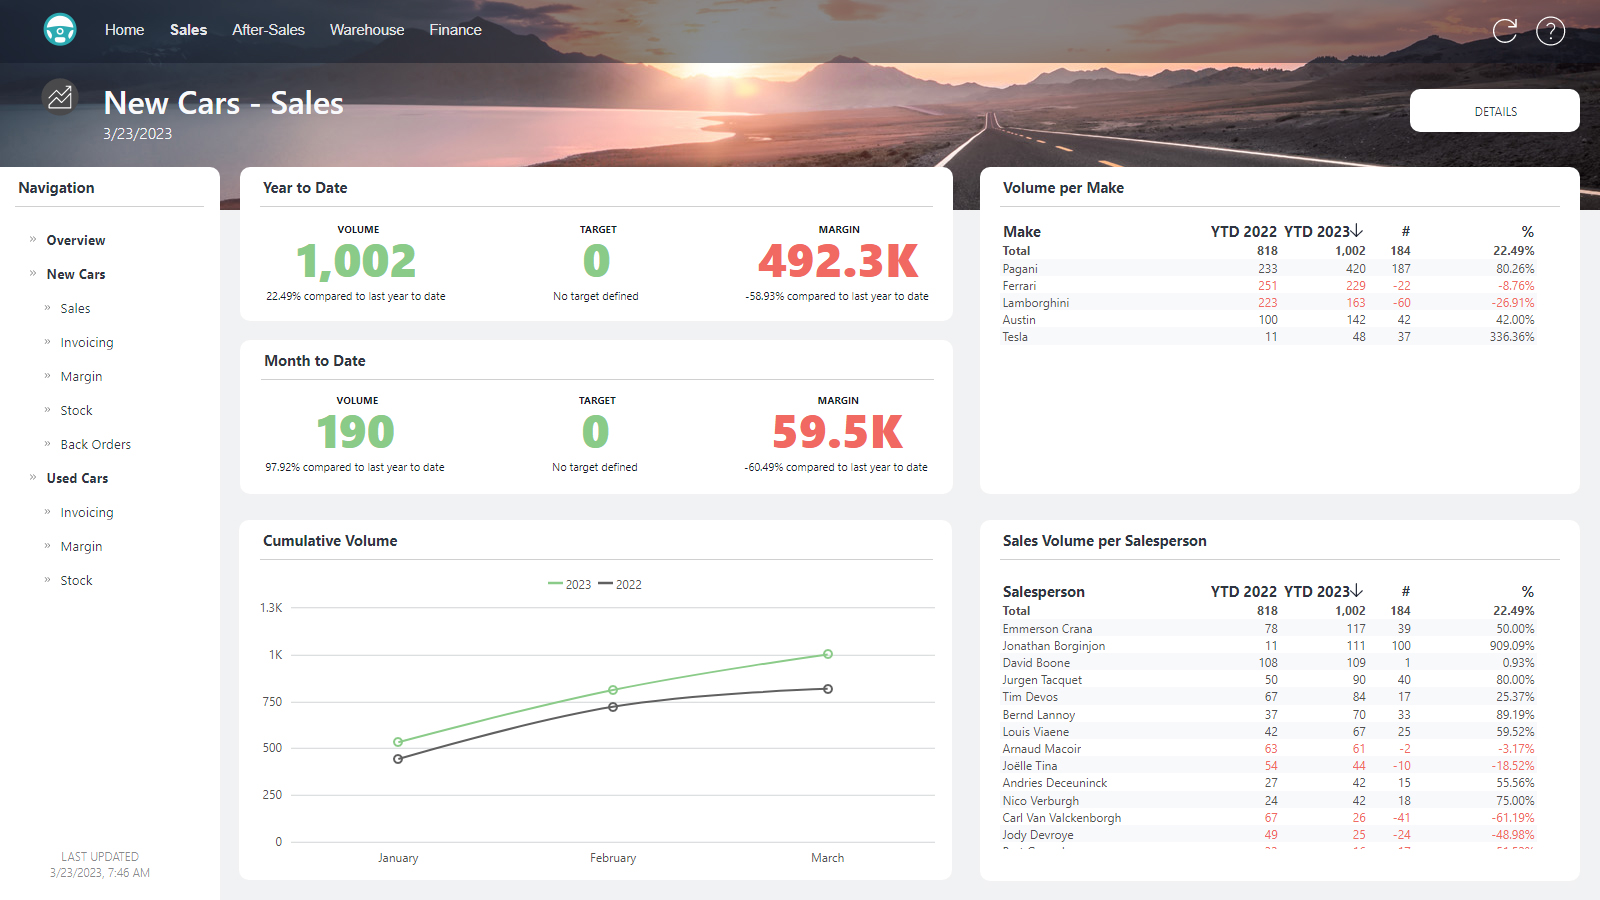
Task: Select the 2022 January data point
Action: pos(398,759)
